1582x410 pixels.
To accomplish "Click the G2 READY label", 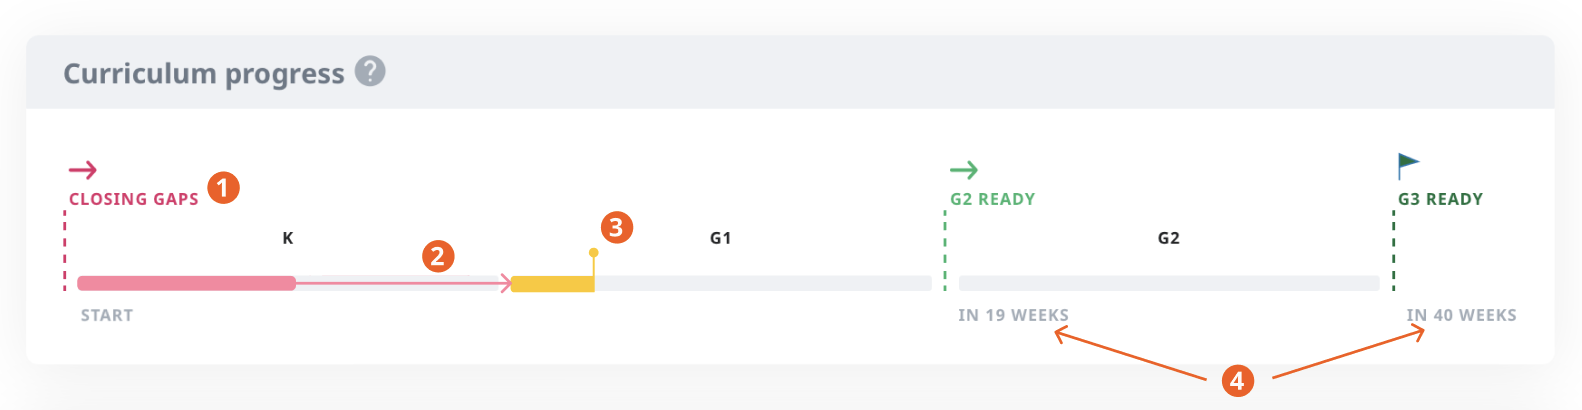I will point(992,199).
